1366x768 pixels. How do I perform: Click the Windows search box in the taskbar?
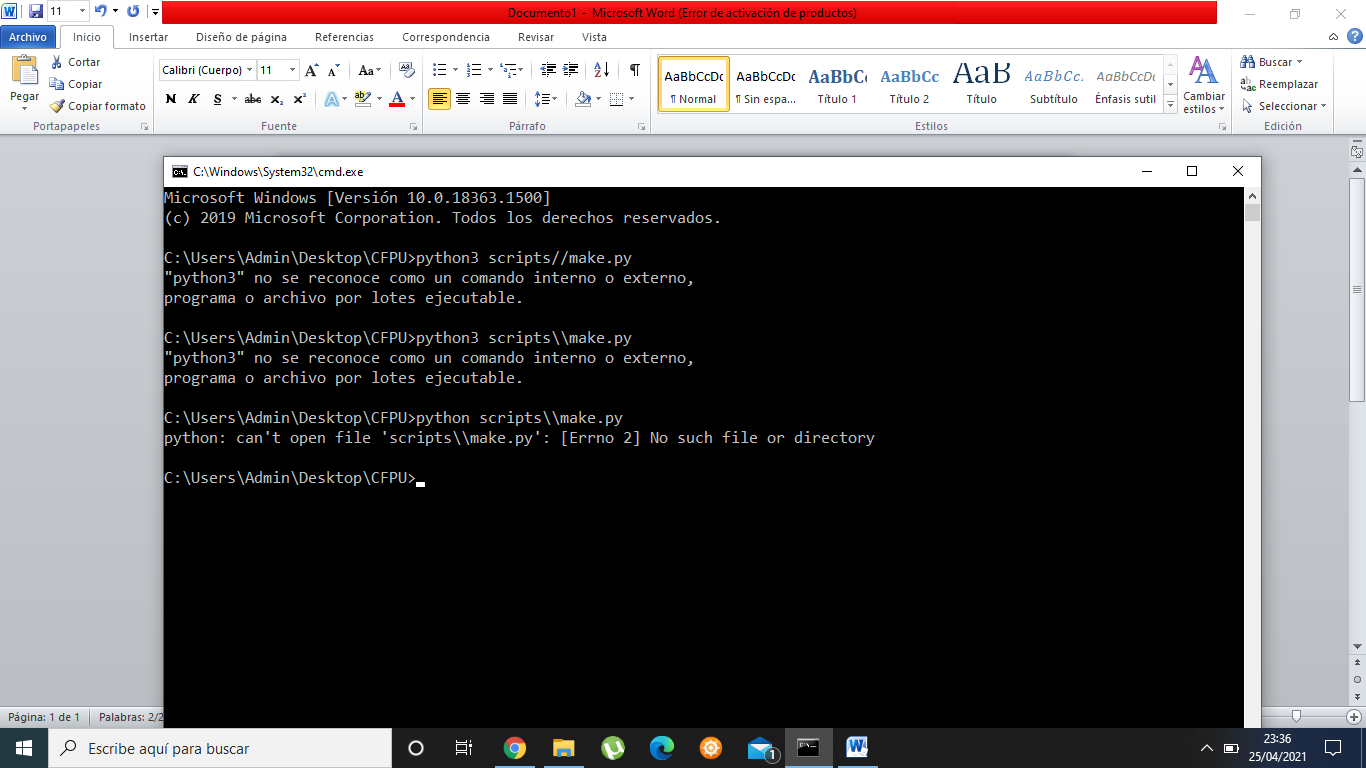click(x=220, y=748)
